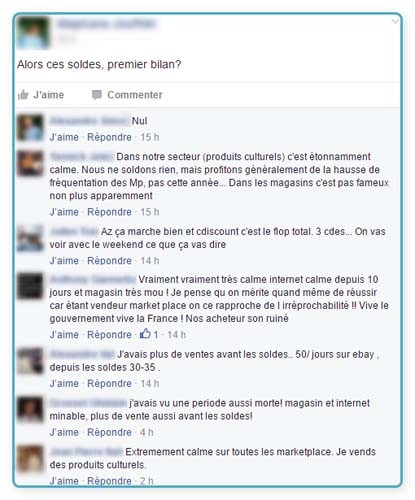Screen dimensions: 415x500
Task: Open the post author's profile picture
Action: [x=33, y=33]
